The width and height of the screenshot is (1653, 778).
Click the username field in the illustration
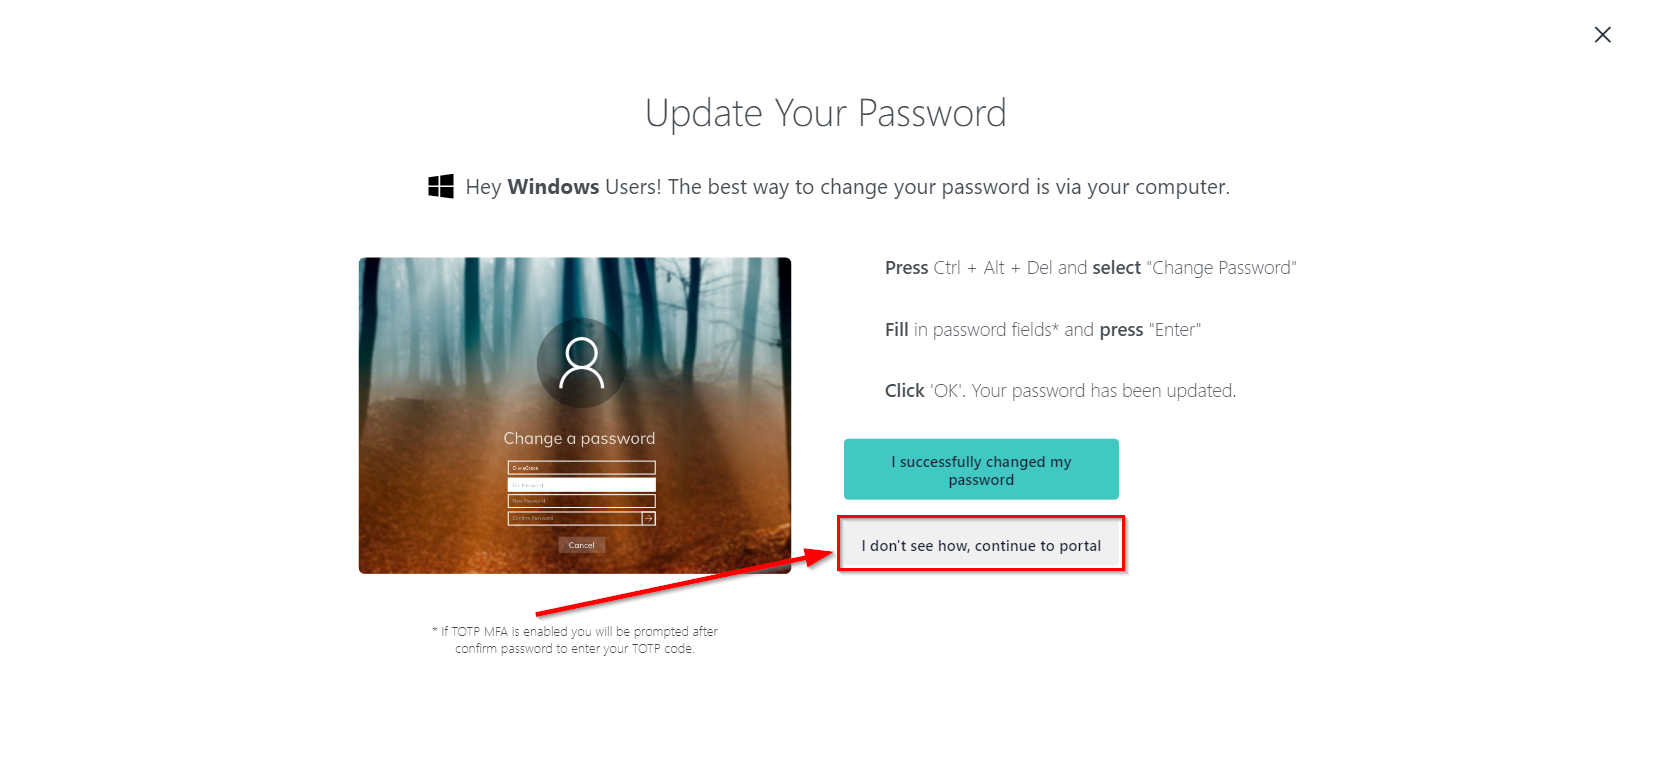click(581, 467)
